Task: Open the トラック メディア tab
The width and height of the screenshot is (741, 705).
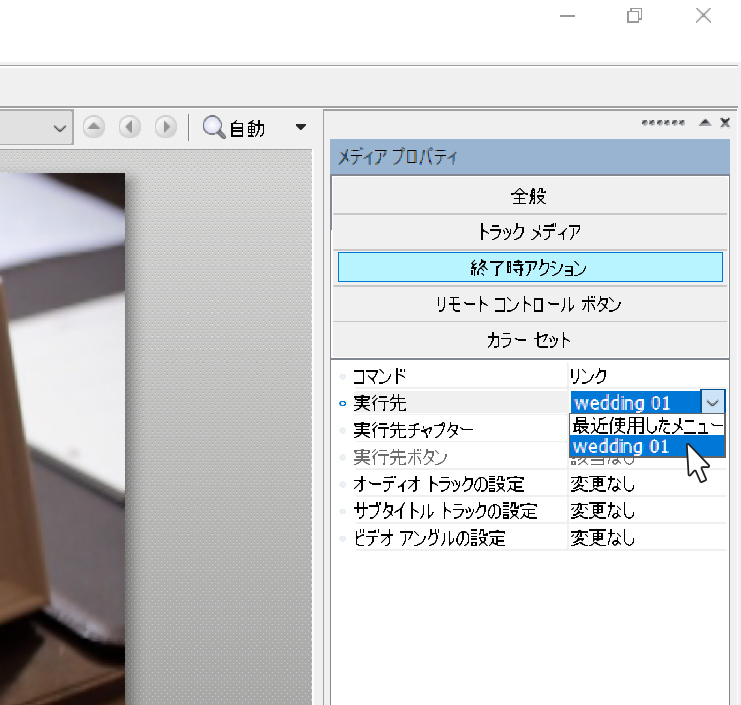Action: [530, 232]
